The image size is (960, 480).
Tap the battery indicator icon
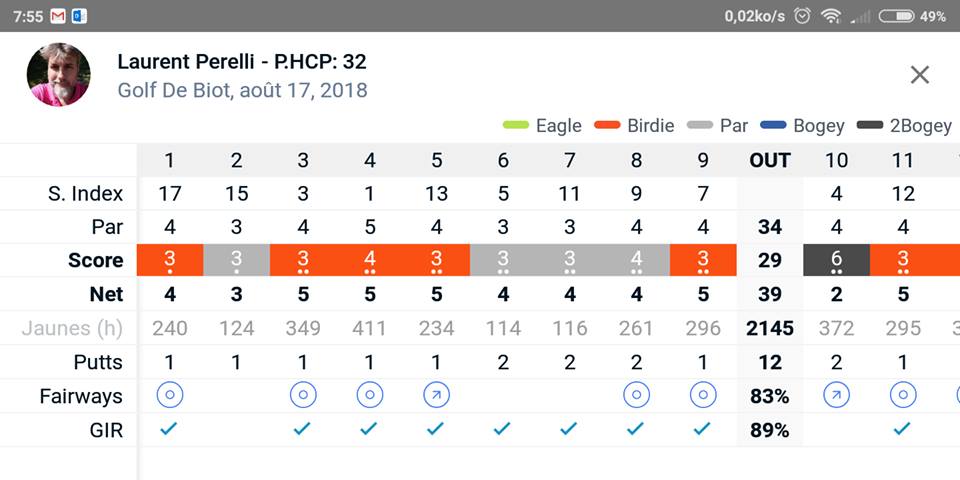click(x=896, y=16)
